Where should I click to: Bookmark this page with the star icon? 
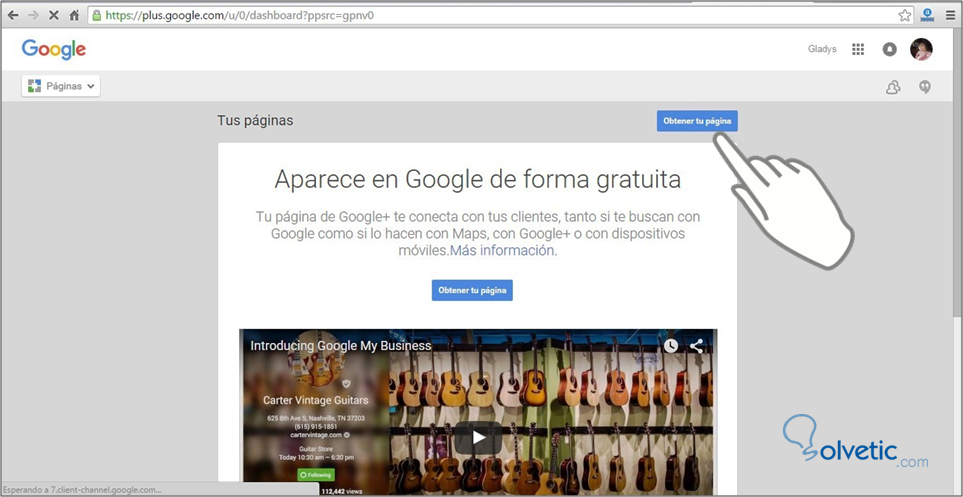[x=905, y=15]
